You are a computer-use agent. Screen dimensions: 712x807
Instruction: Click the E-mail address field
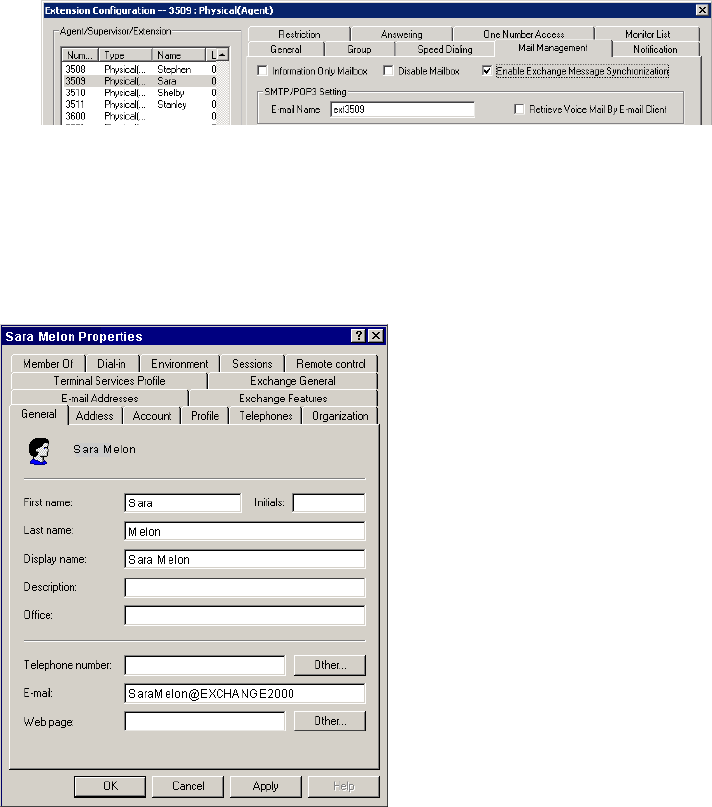tap(245, 693)
